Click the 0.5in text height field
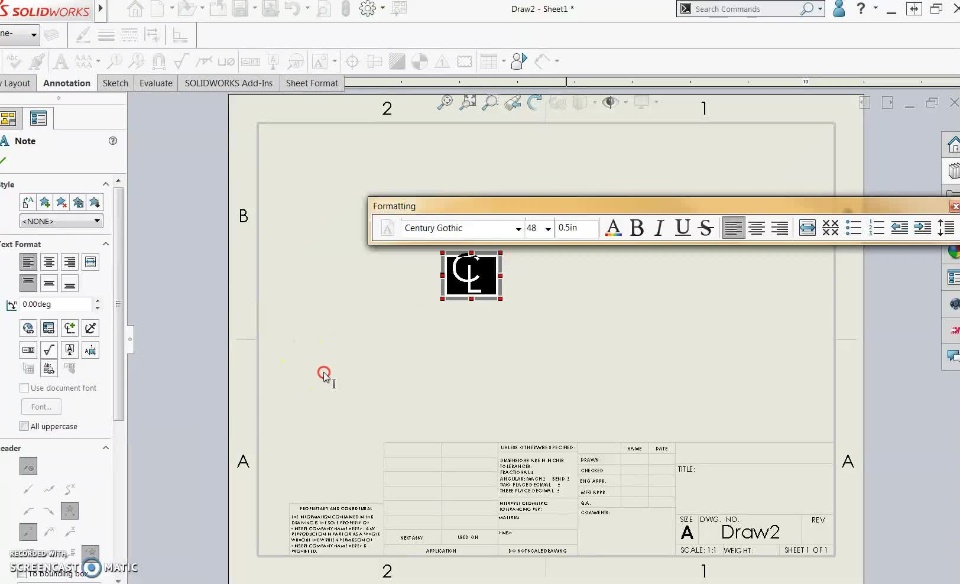960x584 pixels. coord(576,228)
